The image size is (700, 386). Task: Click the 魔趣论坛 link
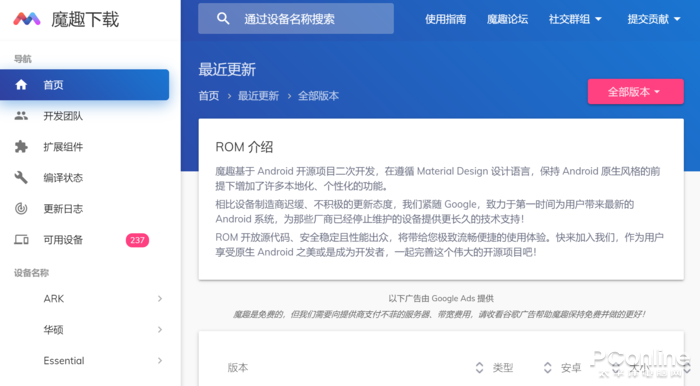point(507,19)
